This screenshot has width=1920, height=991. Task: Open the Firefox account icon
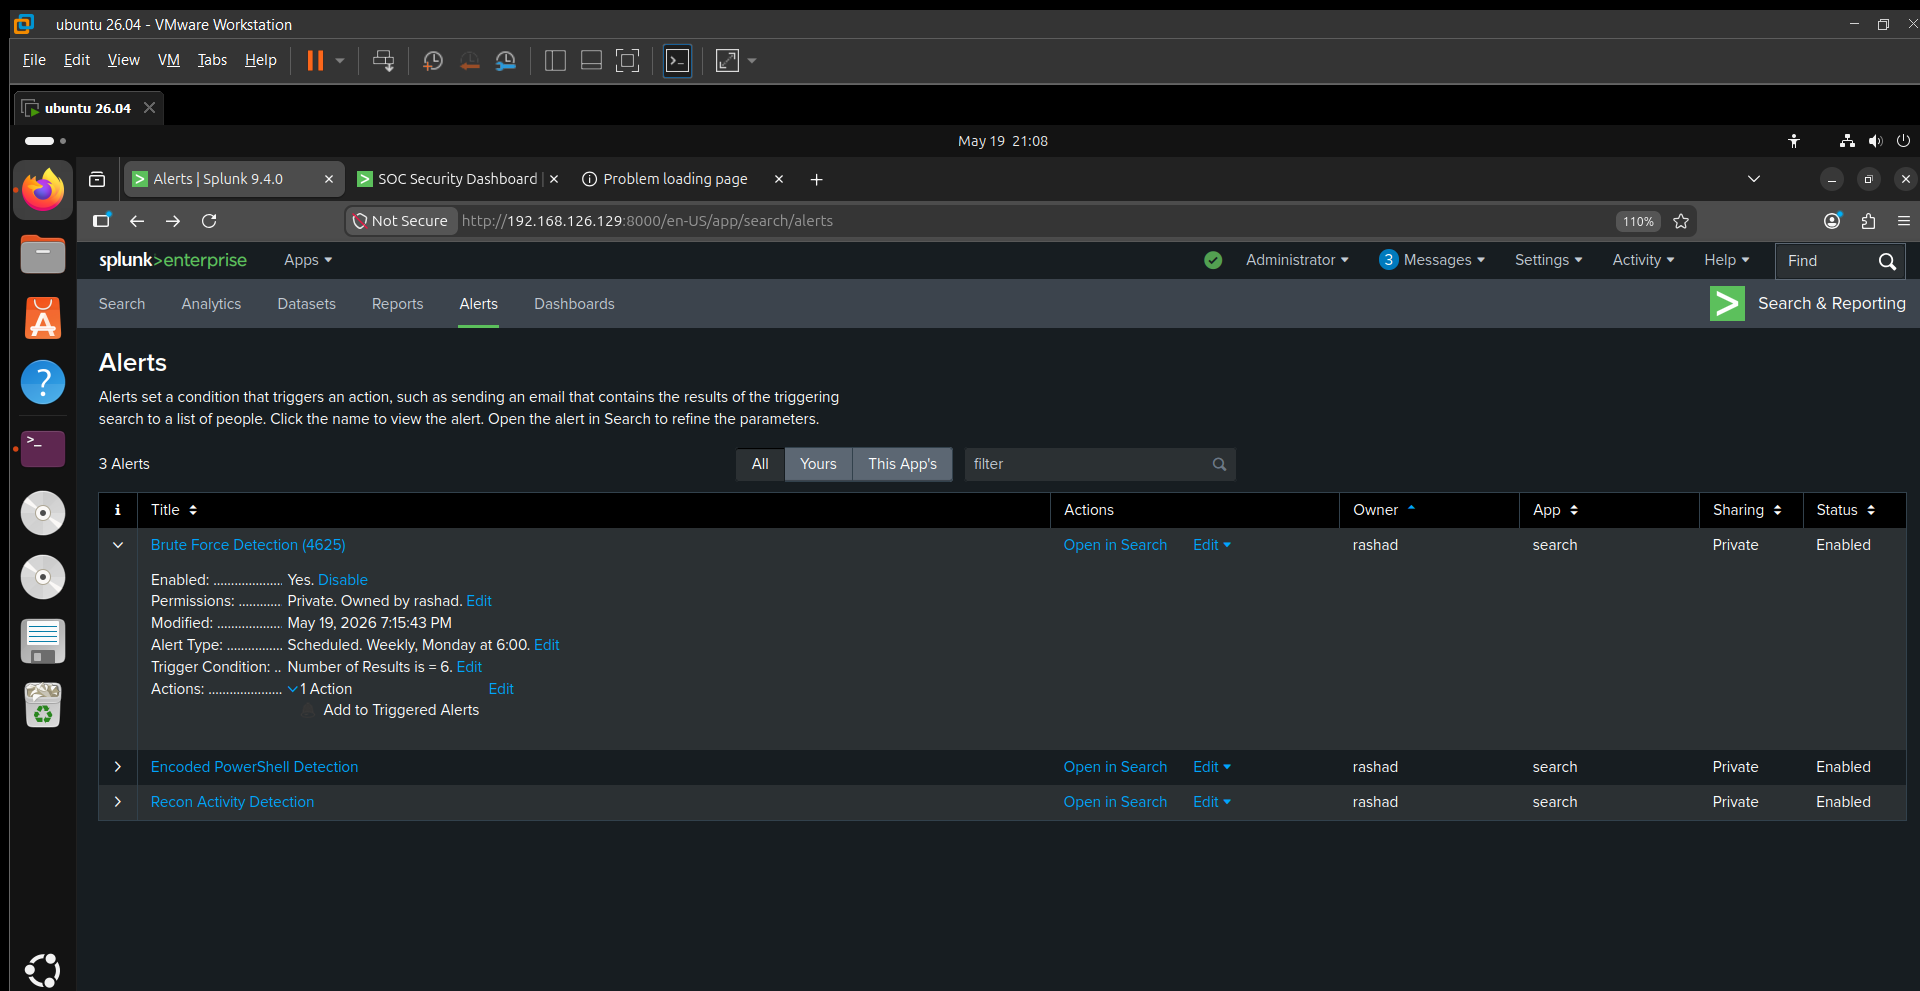(x=1832, y=221)
